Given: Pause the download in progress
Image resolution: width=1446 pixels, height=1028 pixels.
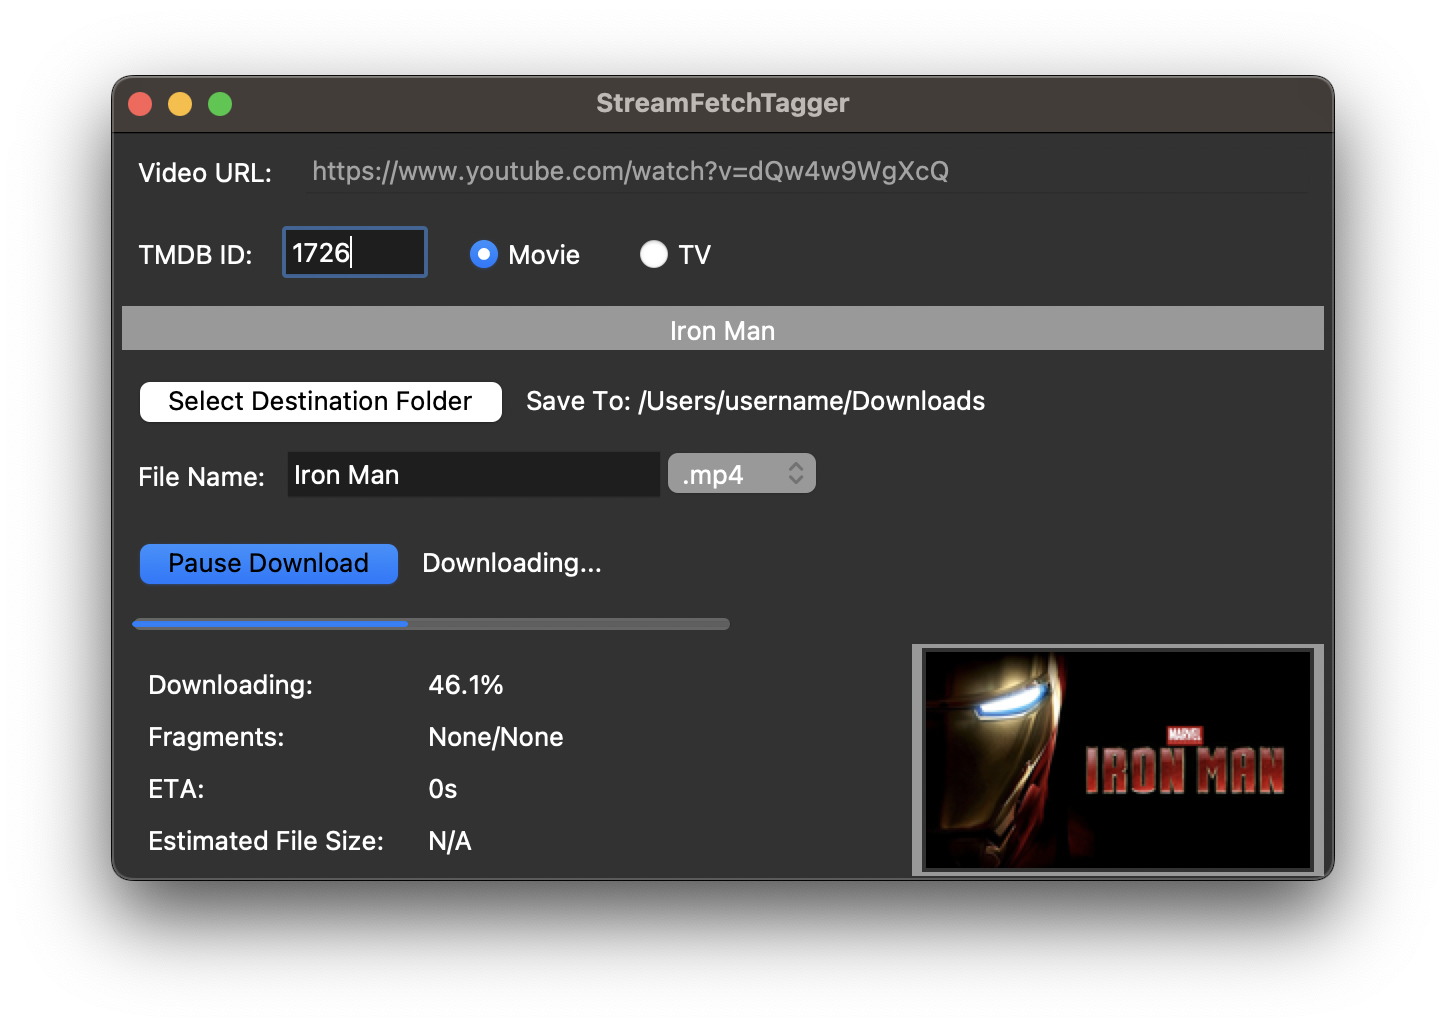Looking at the screenshot, I should coord(269,563).
